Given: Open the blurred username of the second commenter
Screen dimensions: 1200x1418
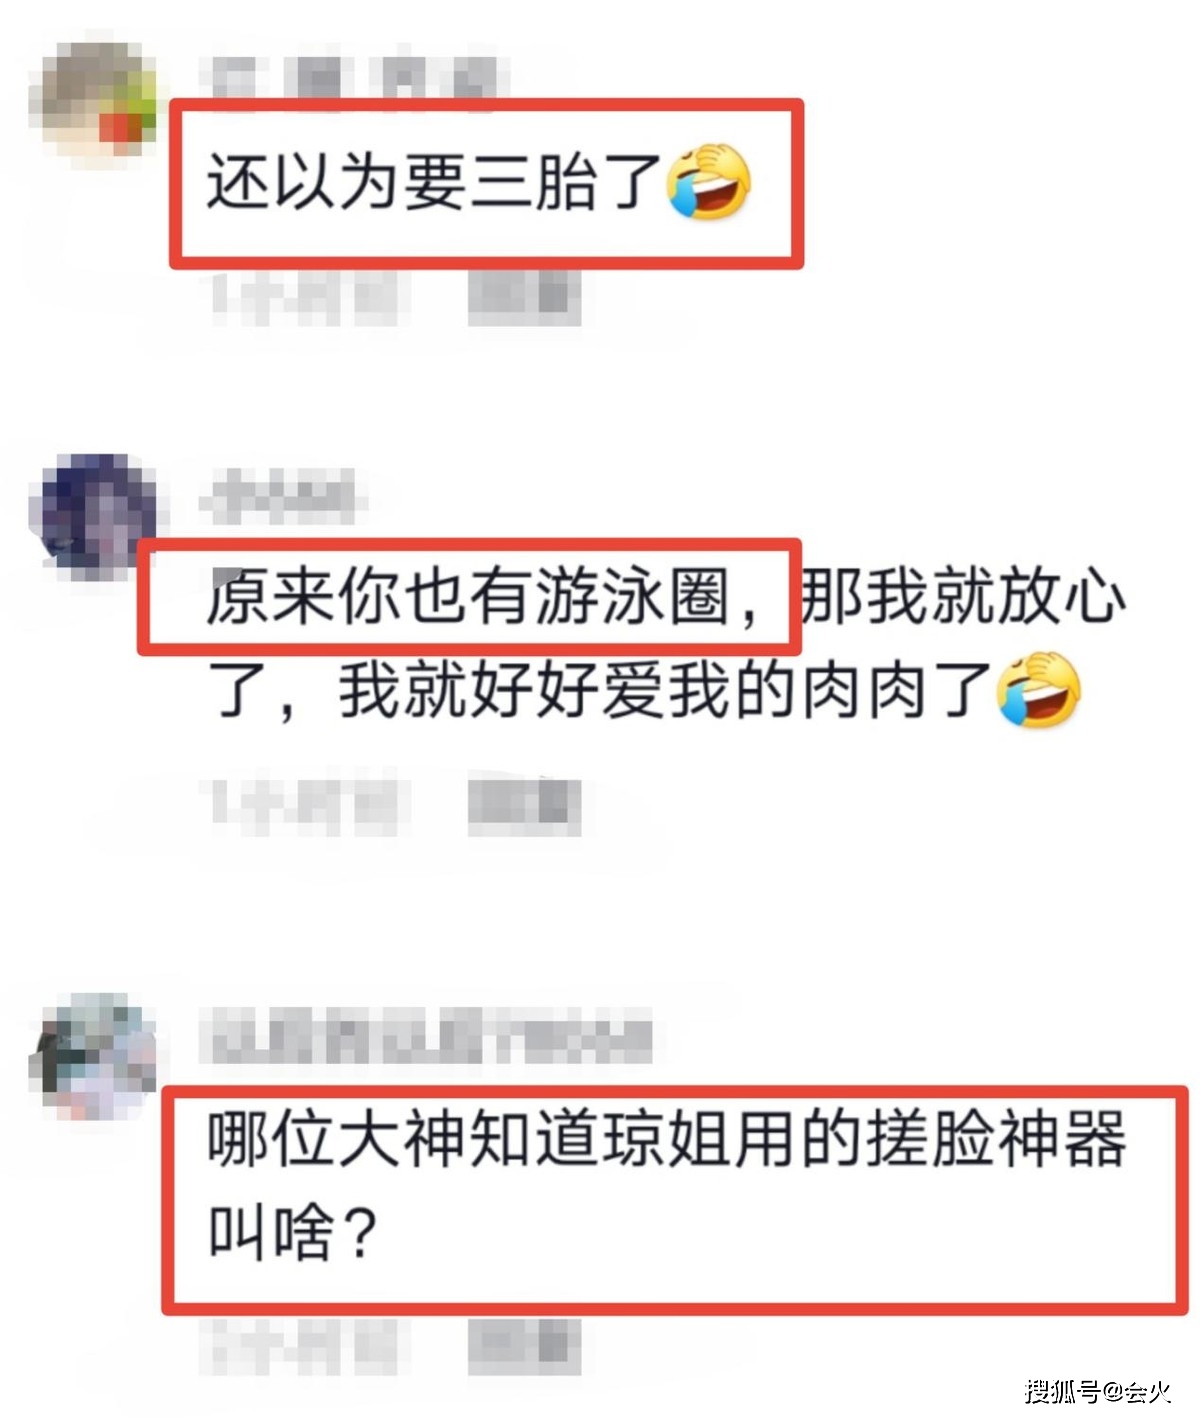Looking at the screenshot, I should (282, 495).
